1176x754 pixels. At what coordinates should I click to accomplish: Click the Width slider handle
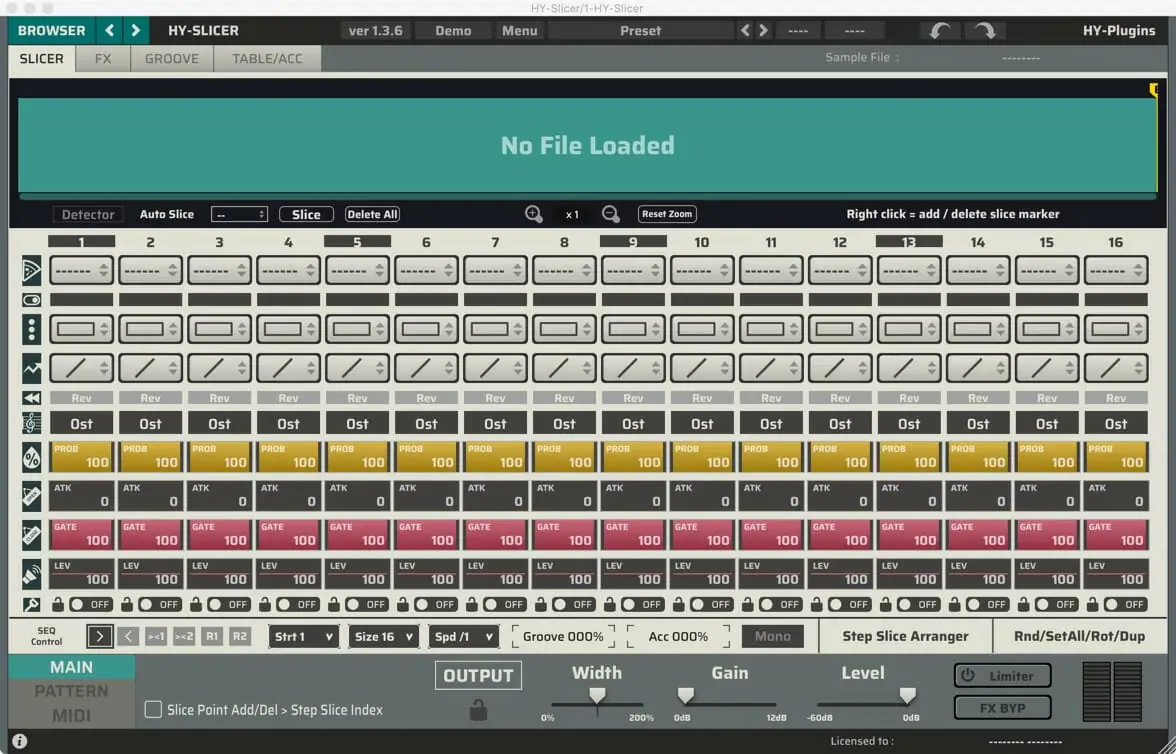click(597, 695)
